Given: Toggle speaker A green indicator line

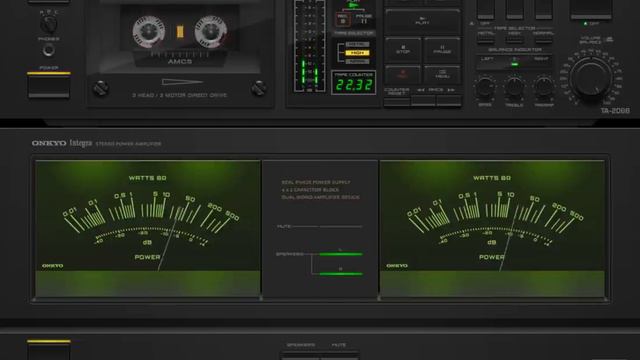Looking at the screenshot, I should click(x=340, y=254).
